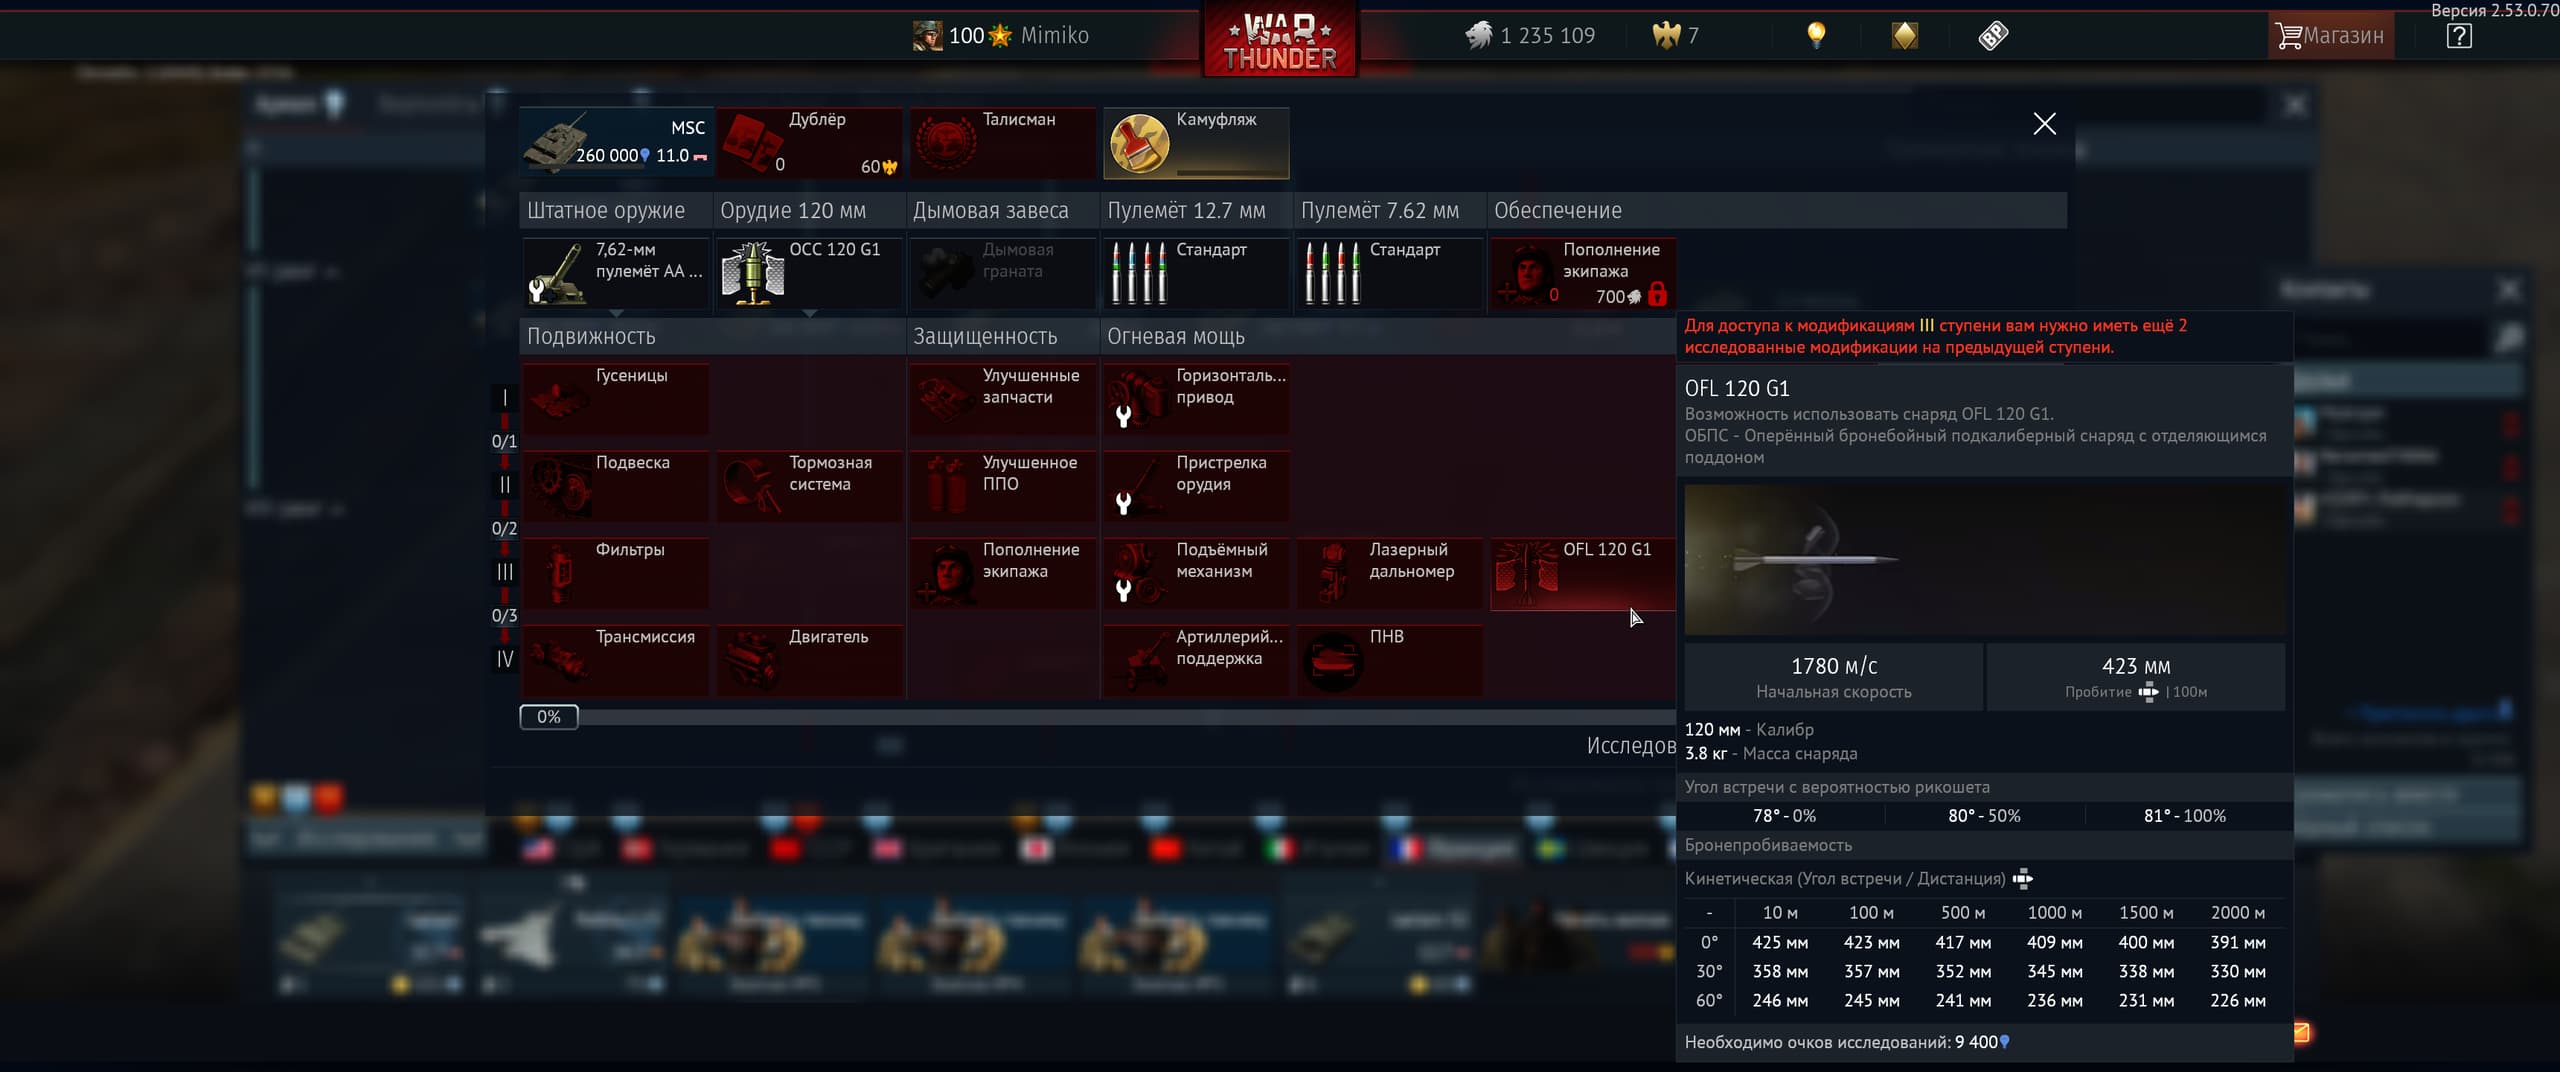Select the Улучшенное ППО modification
The image size is (2560, 1072).
tap(1002, 485)
